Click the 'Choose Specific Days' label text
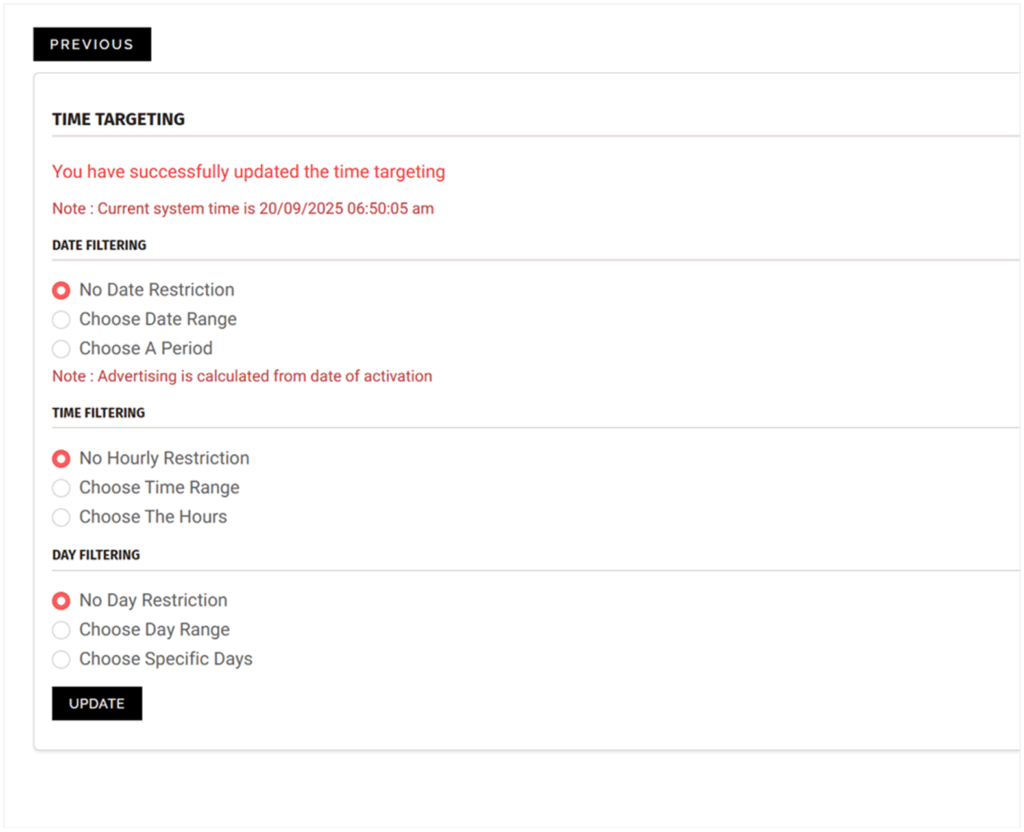This screenshot has height=832, width=1024. [166, 659]
